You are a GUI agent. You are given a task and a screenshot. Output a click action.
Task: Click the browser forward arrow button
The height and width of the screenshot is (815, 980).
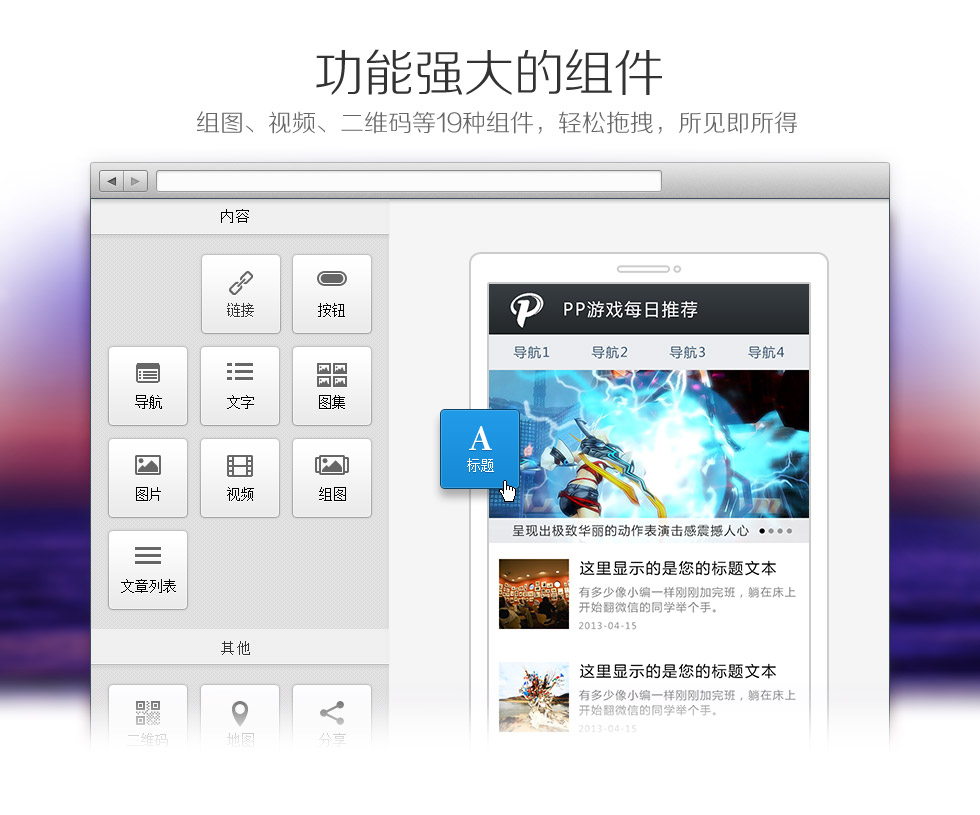pos(136,181)
